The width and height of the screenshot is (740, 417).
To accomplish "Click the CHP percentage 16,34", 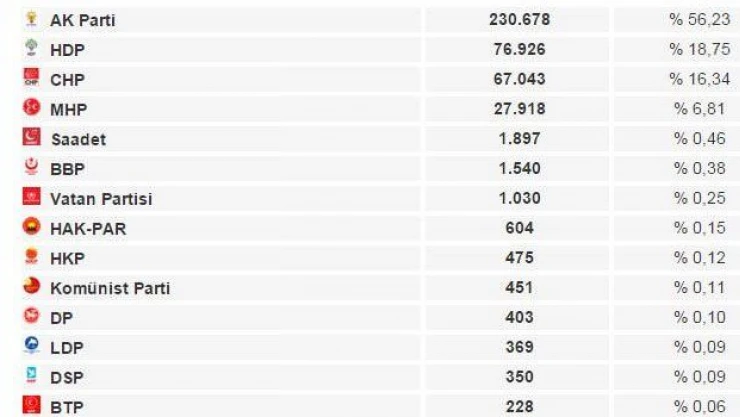I will 699,79.
